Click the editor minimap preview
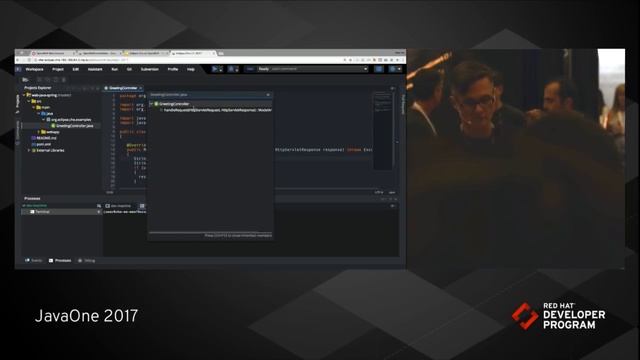The image size is (640, 360). [x=382, y=130]
